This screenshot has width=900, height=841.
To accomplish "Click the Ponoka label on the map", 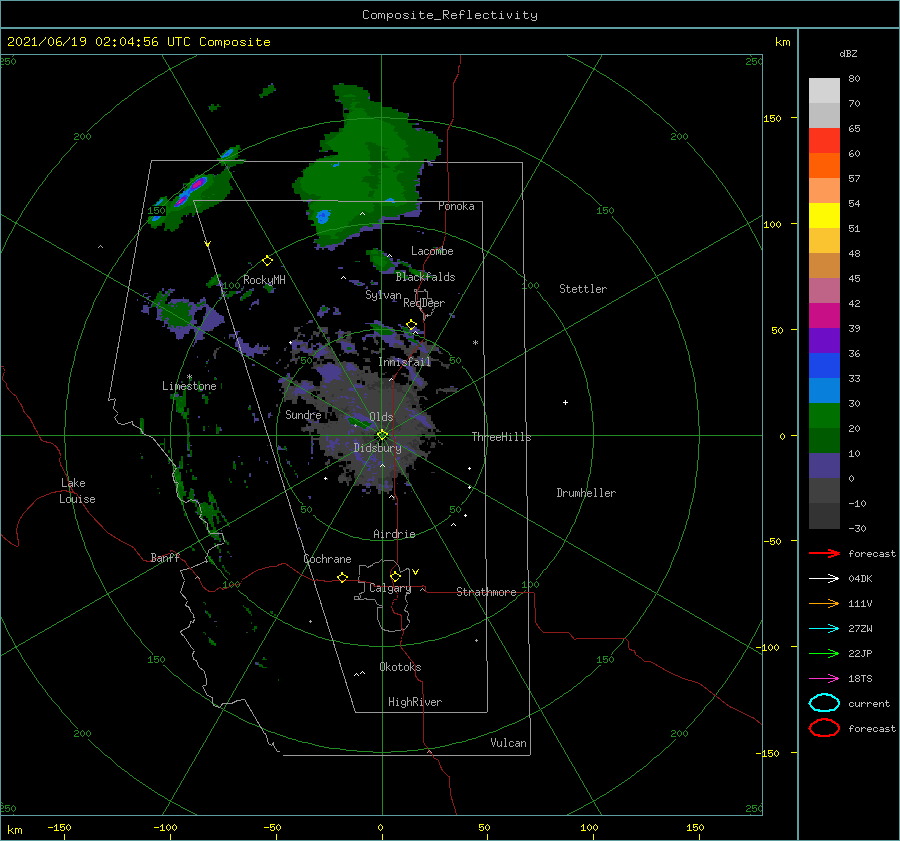I will click(456, 206).
